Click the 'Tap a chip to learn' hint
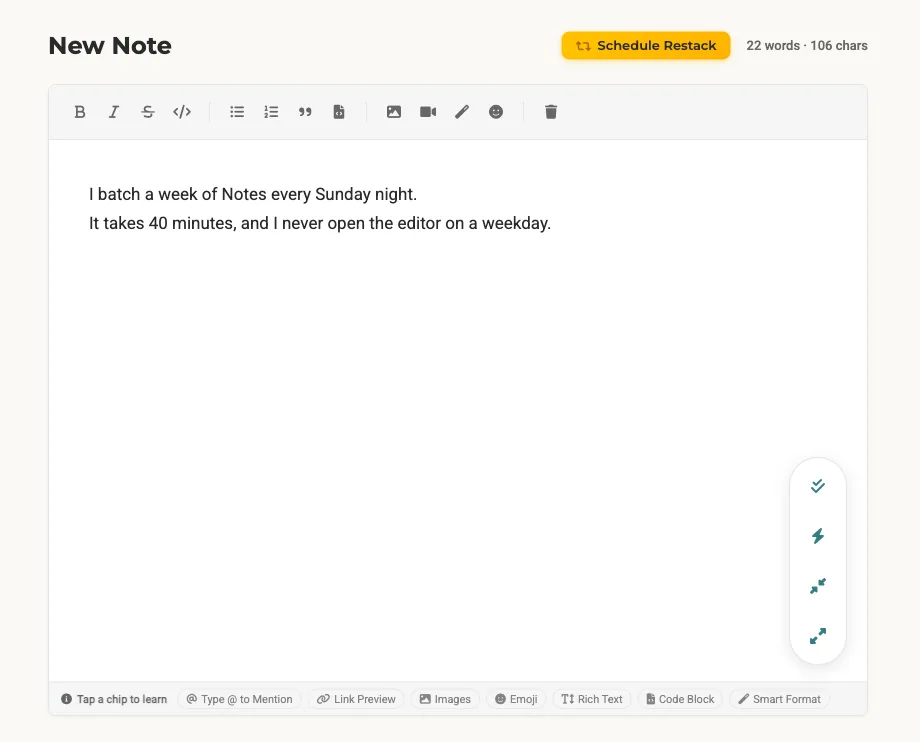The image size is (920, 742). point(114,699)
